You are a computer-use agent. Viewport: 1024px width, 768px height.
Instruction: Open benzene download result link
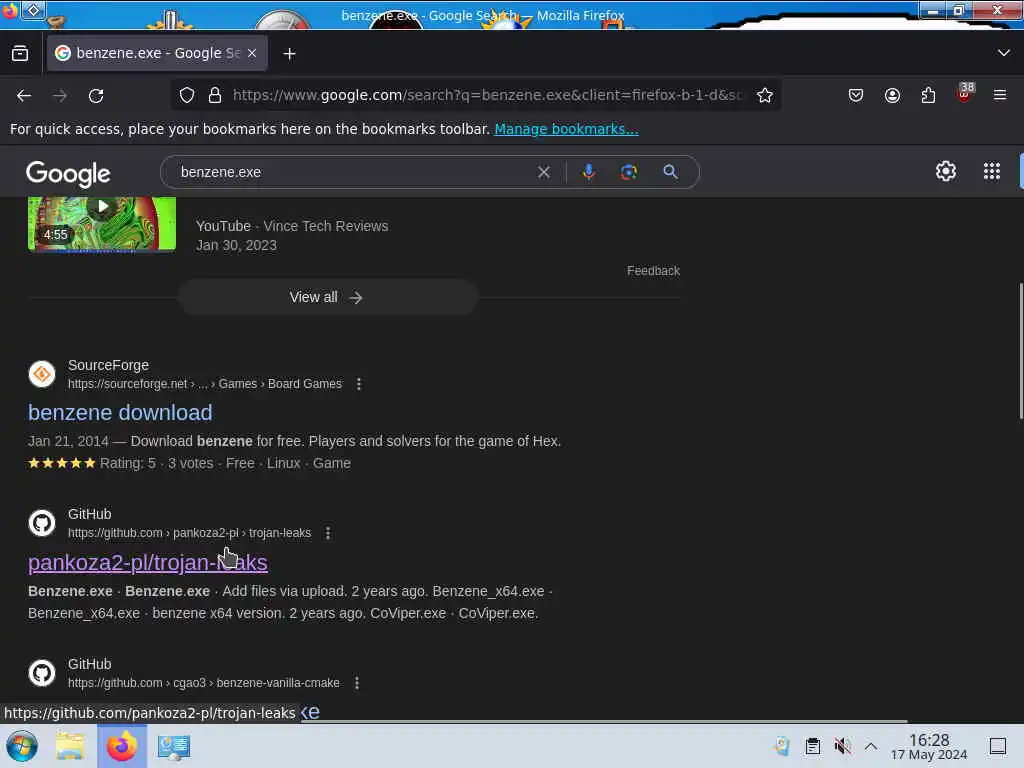[x=120, y=413]
